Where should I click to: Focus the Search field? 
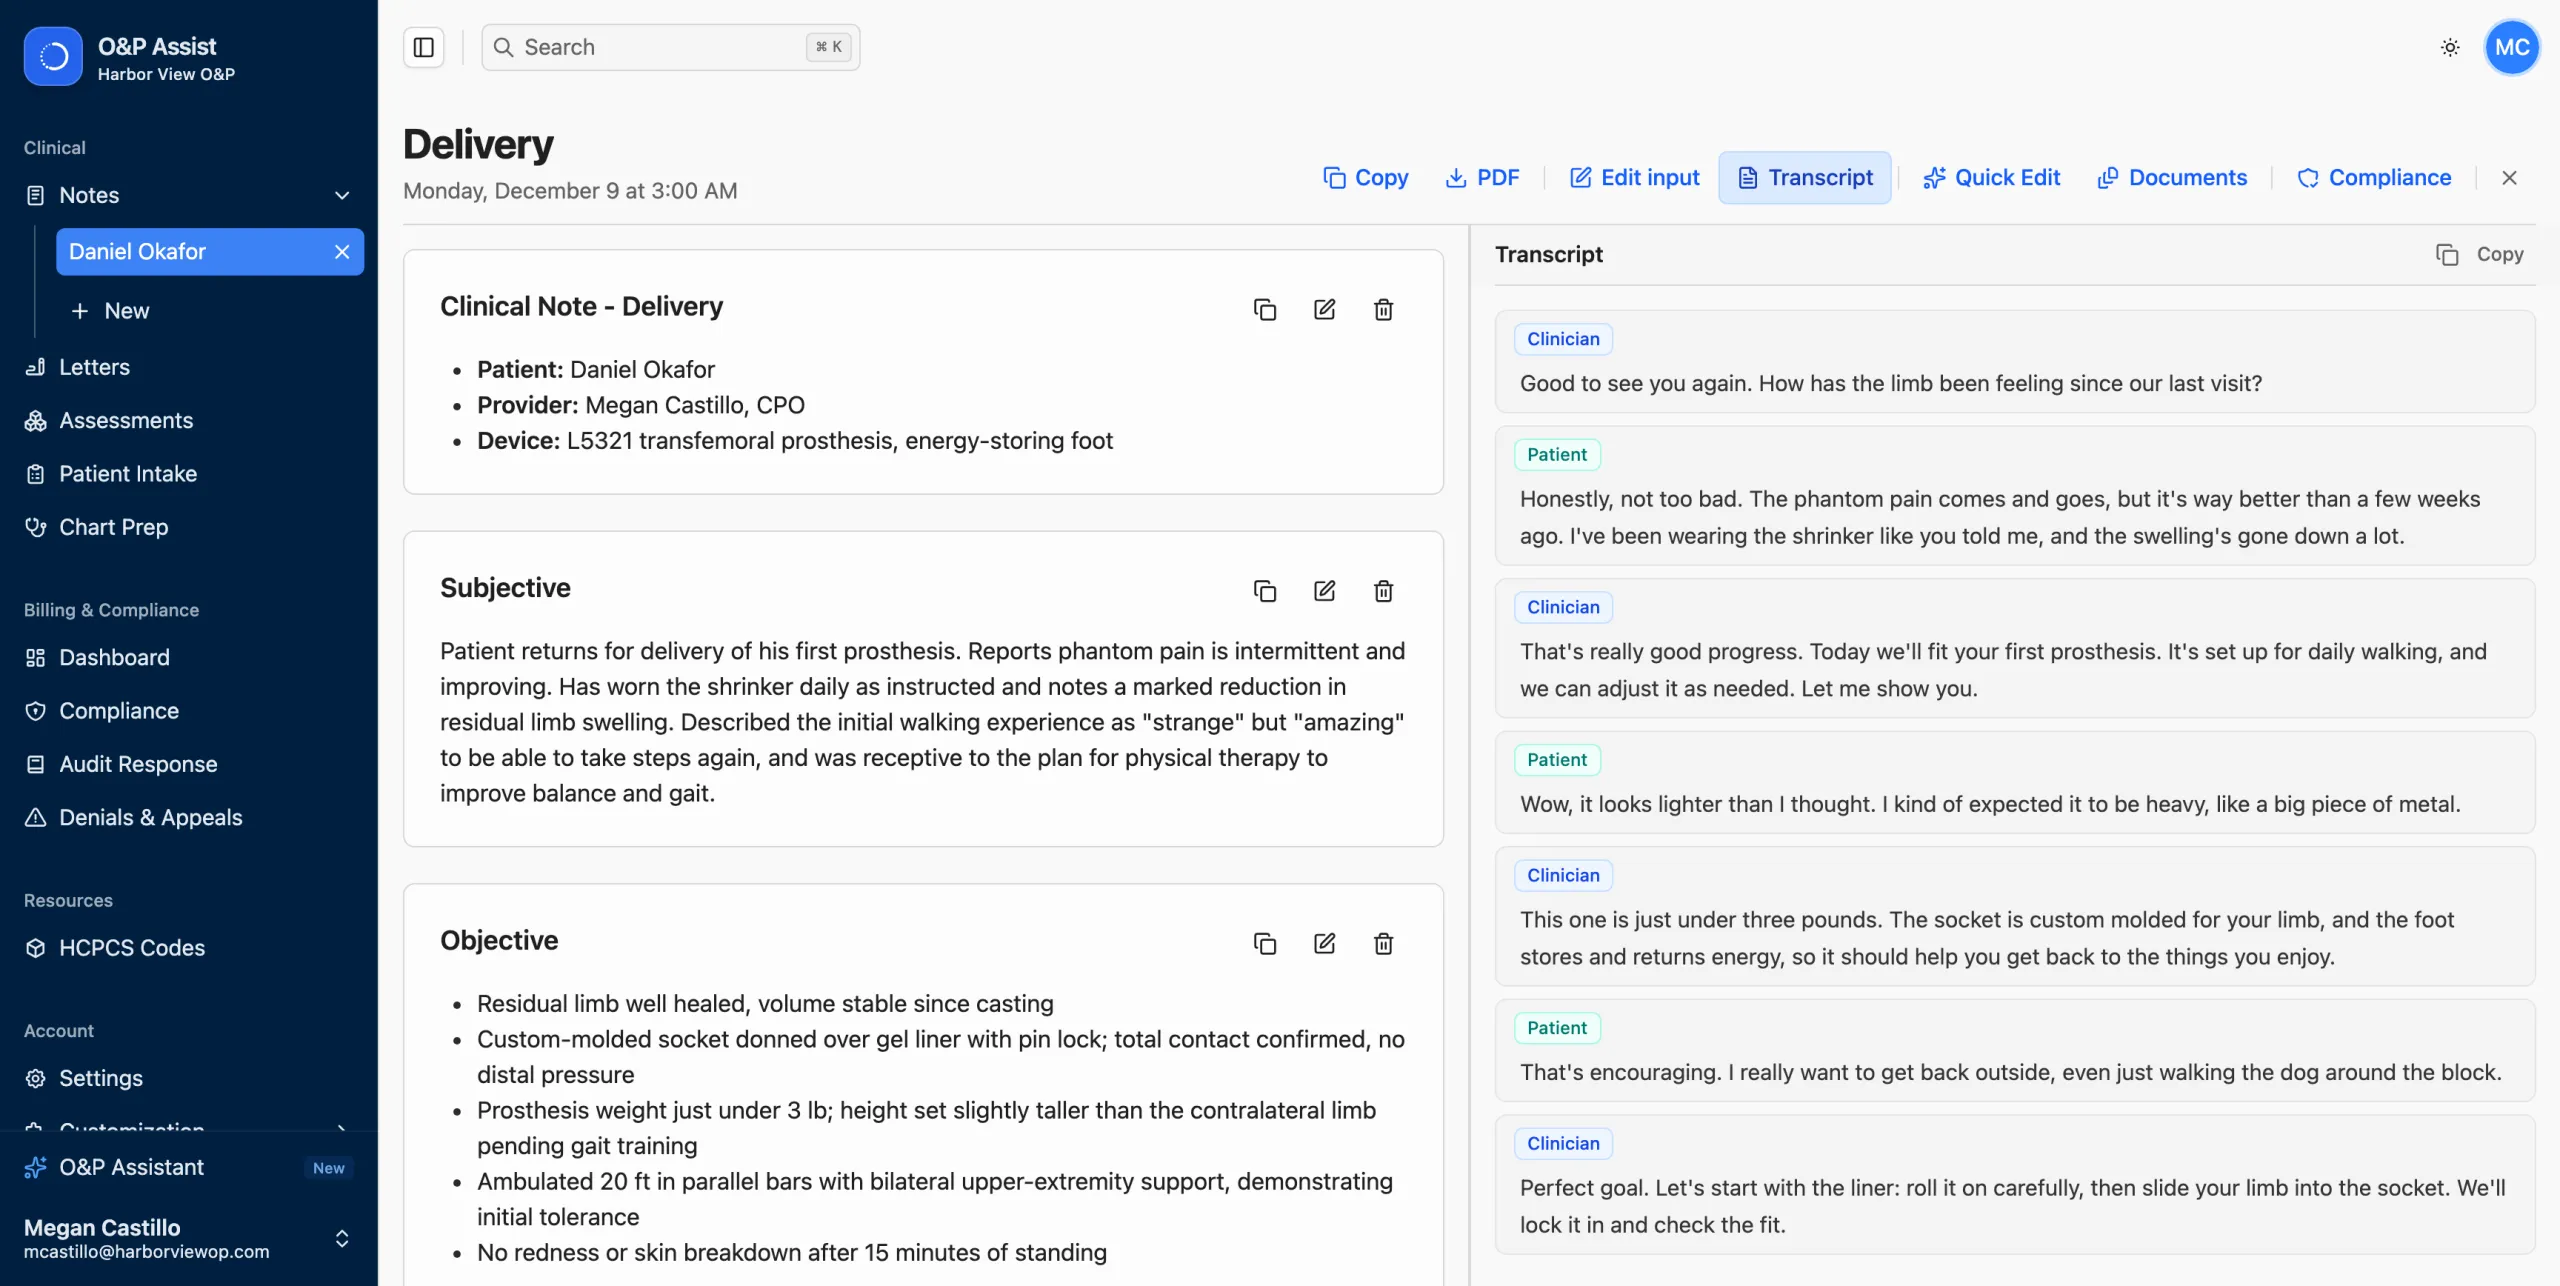[670, 47]
